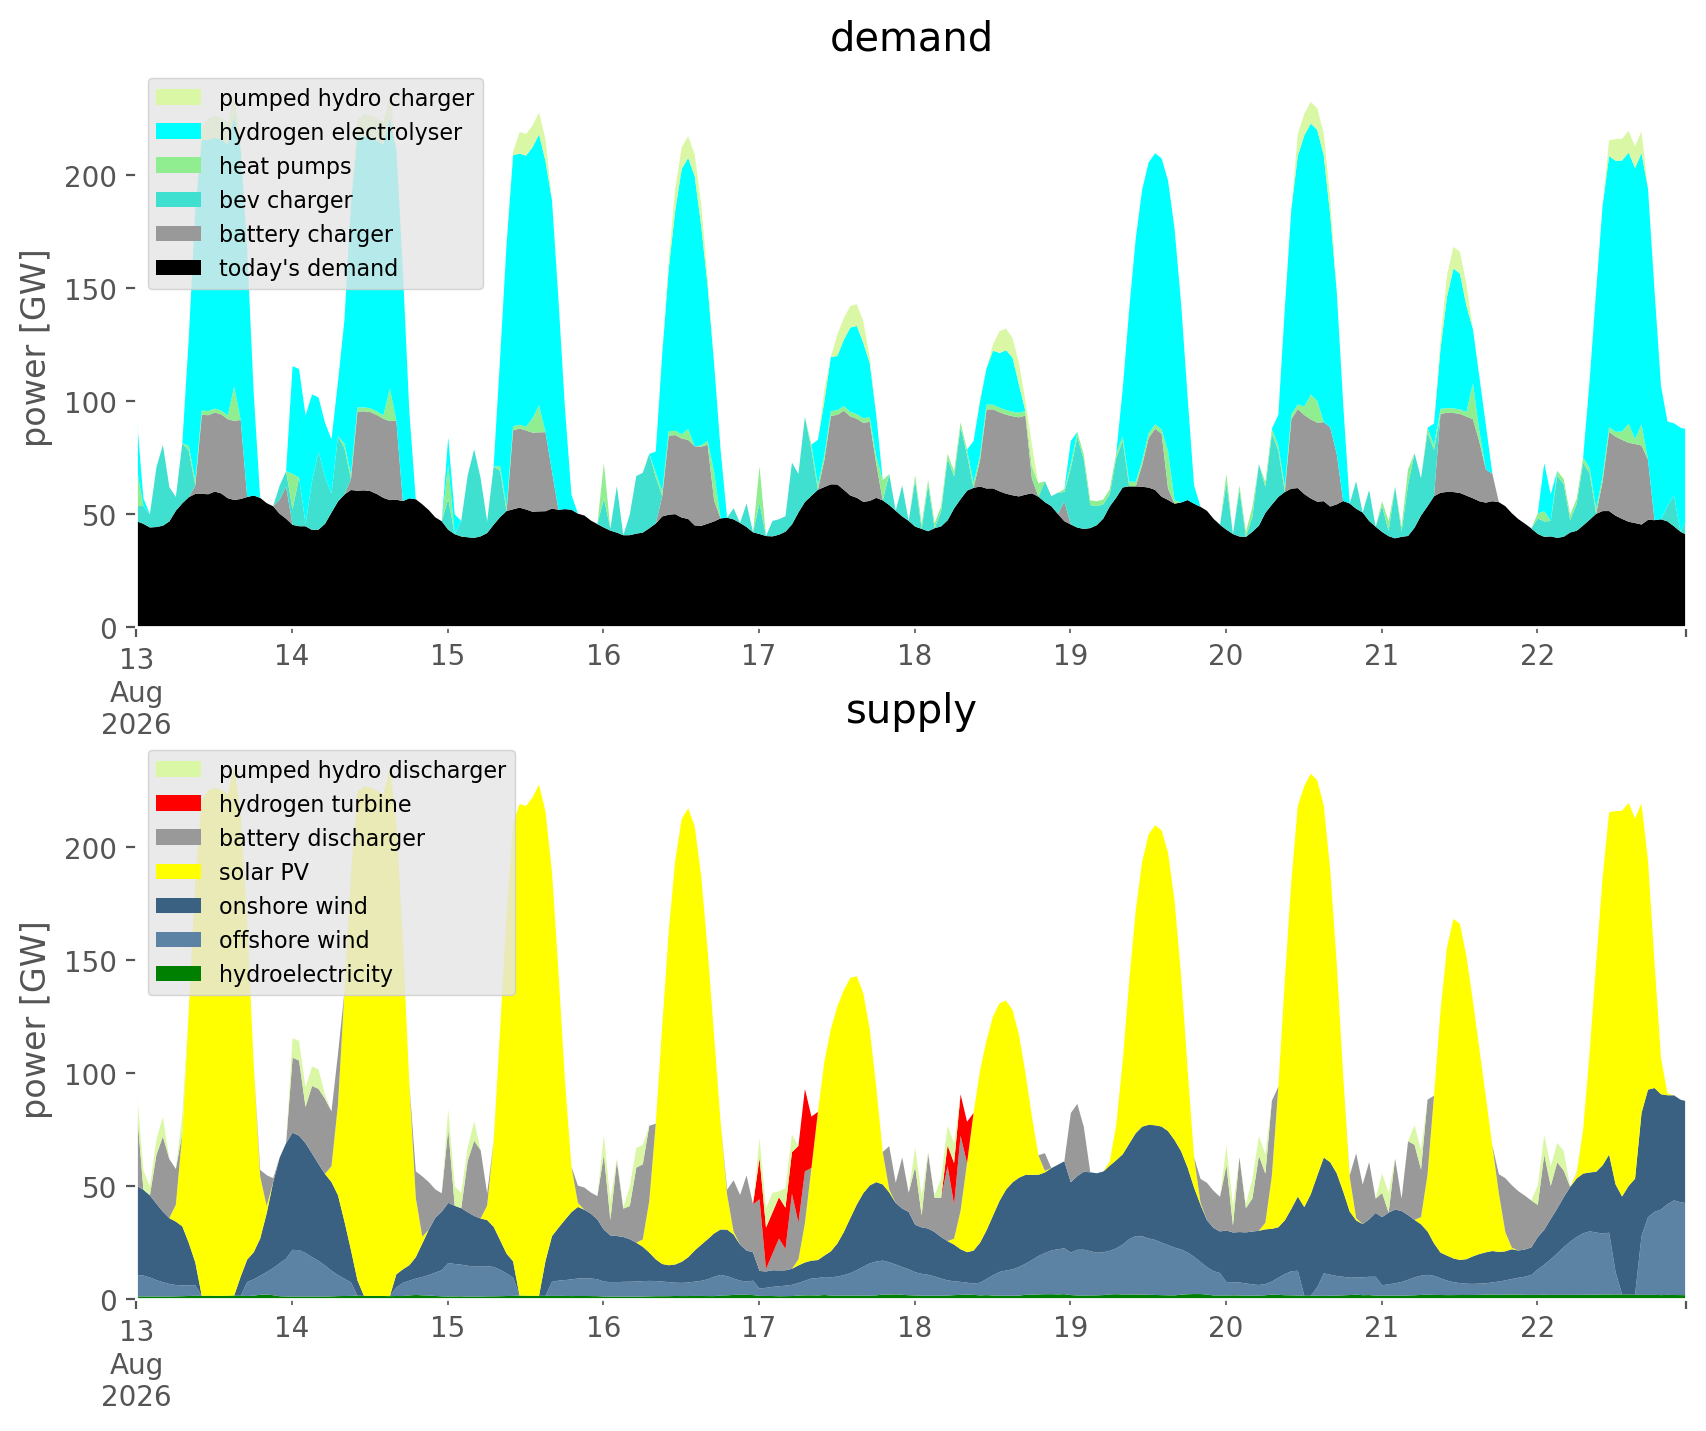Select the "heat pumps" legend text
1706x1431 pixels.
[285, 166]
